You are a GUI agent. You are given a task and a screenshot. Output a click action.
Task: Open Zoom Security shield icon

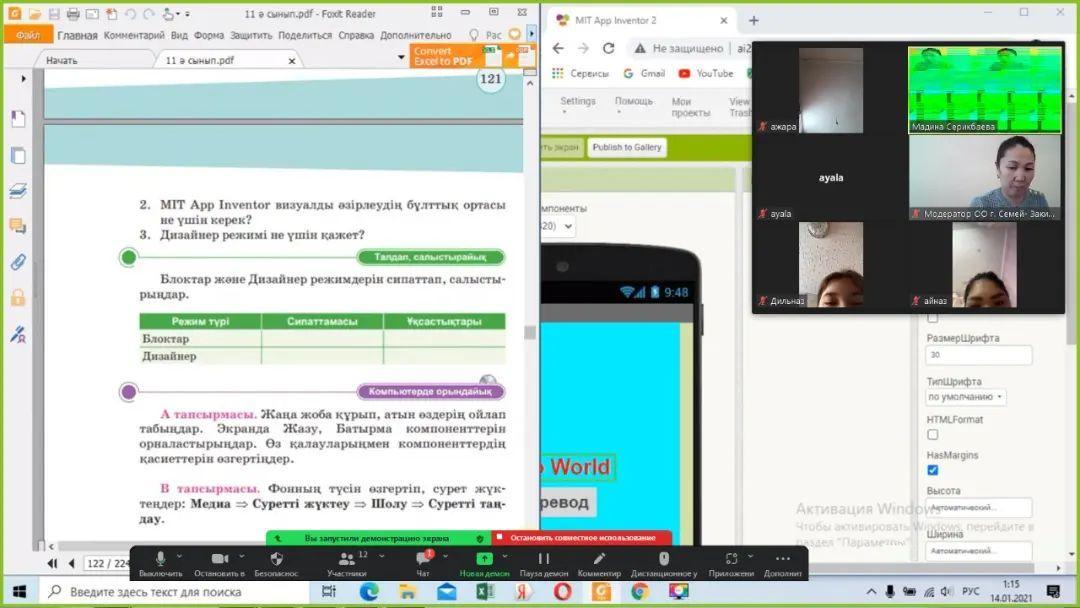pyautogui.click(x=276, y=558)
